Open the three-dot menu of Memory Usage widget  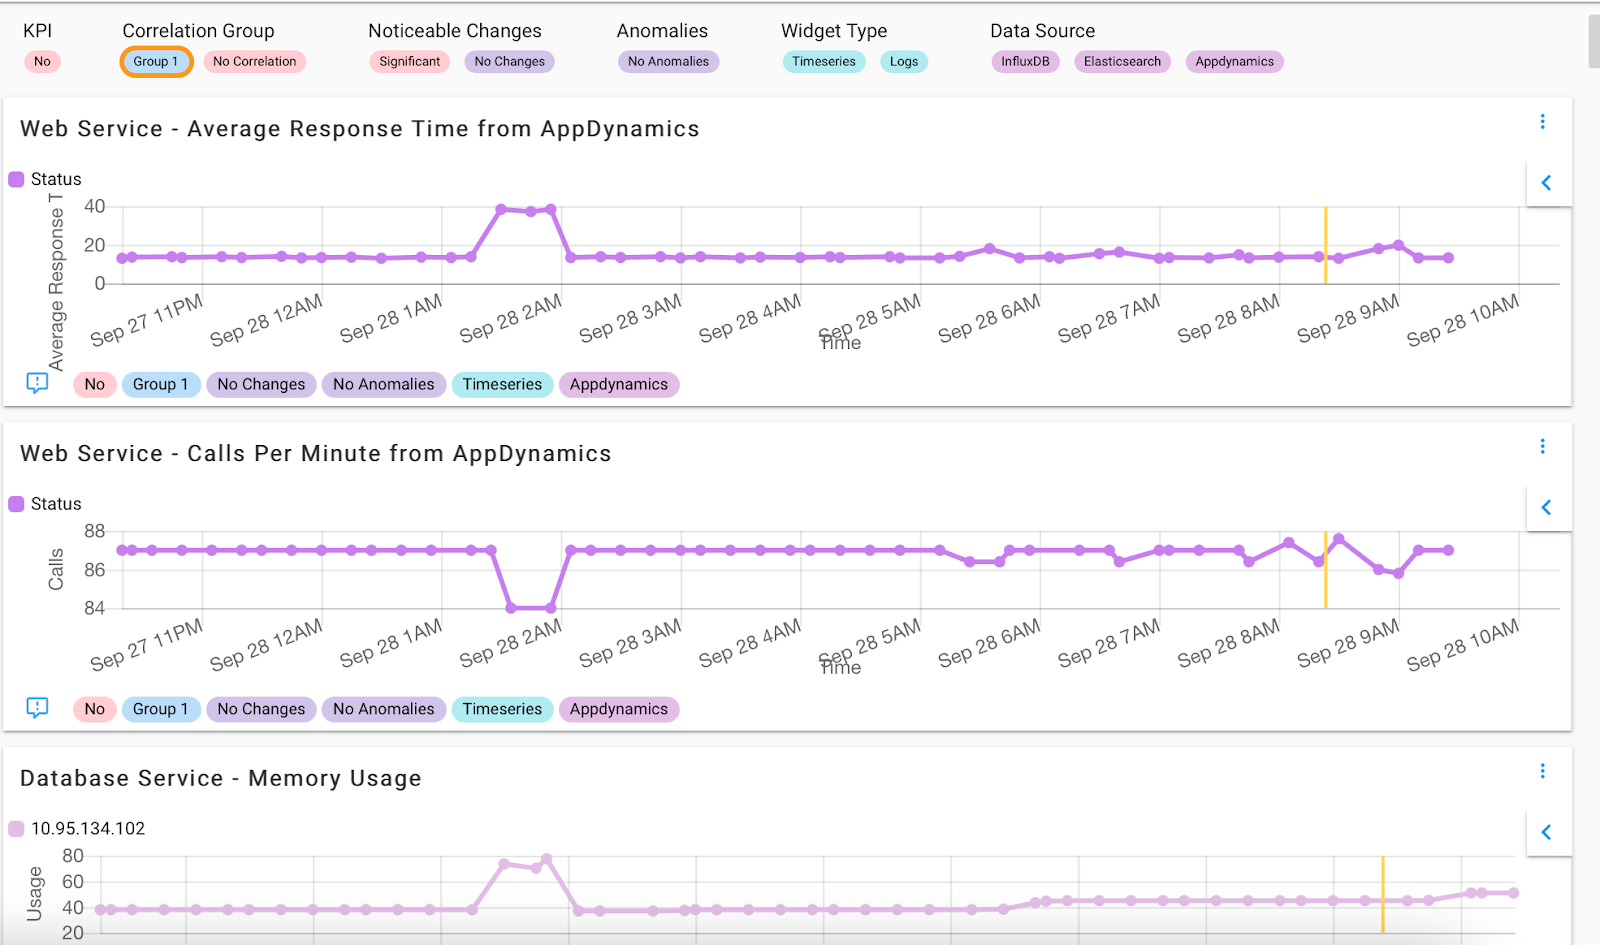tap(1542, 771)
